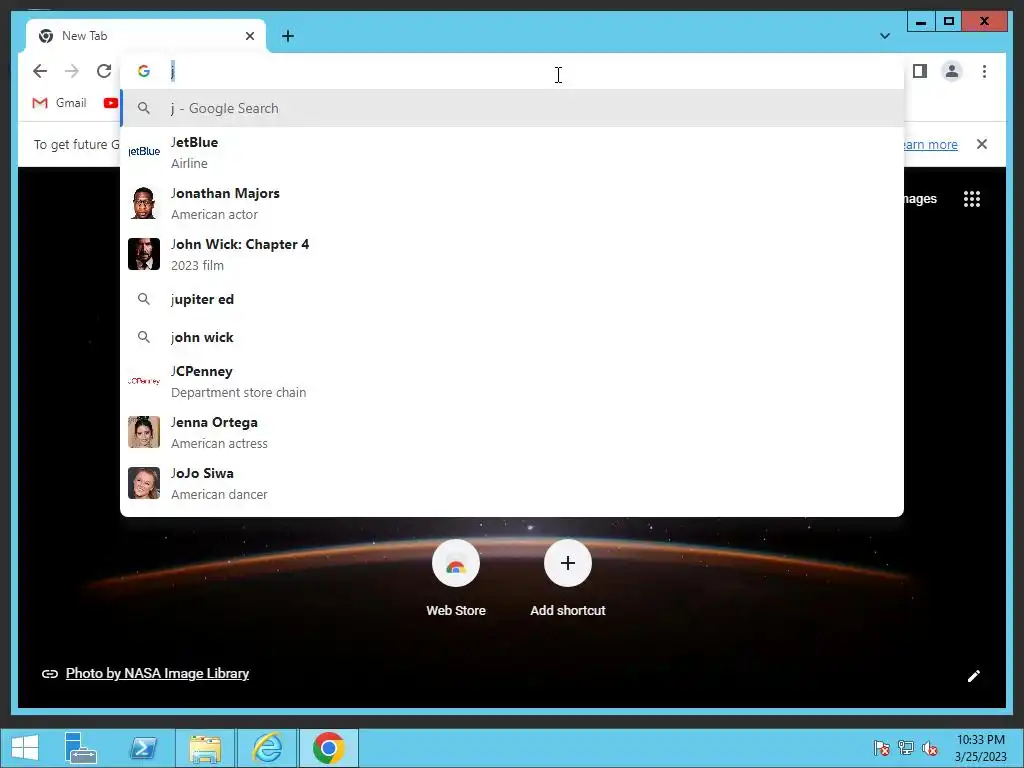
Task: Open the YouTube bookmark icon
Action: [110, 103]
